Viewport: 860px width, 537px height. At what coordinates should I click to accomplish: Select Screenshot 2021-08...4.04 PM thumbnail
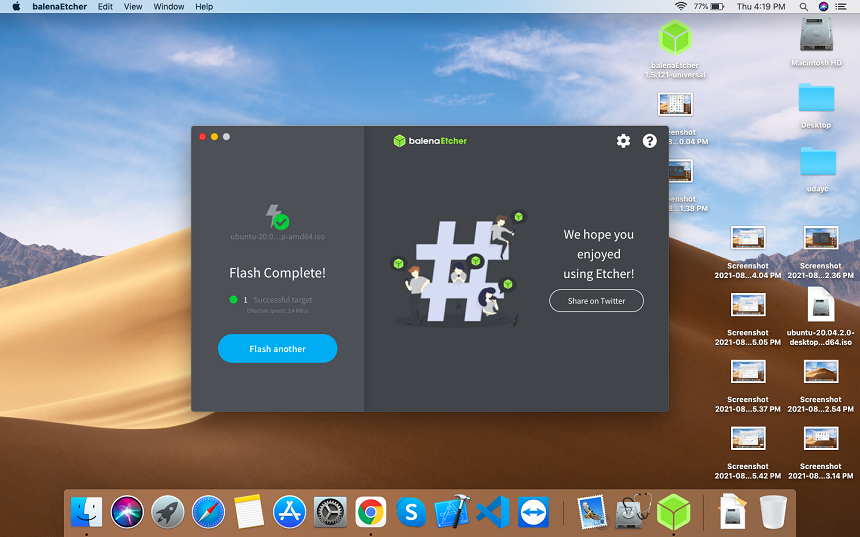[748, 238]
